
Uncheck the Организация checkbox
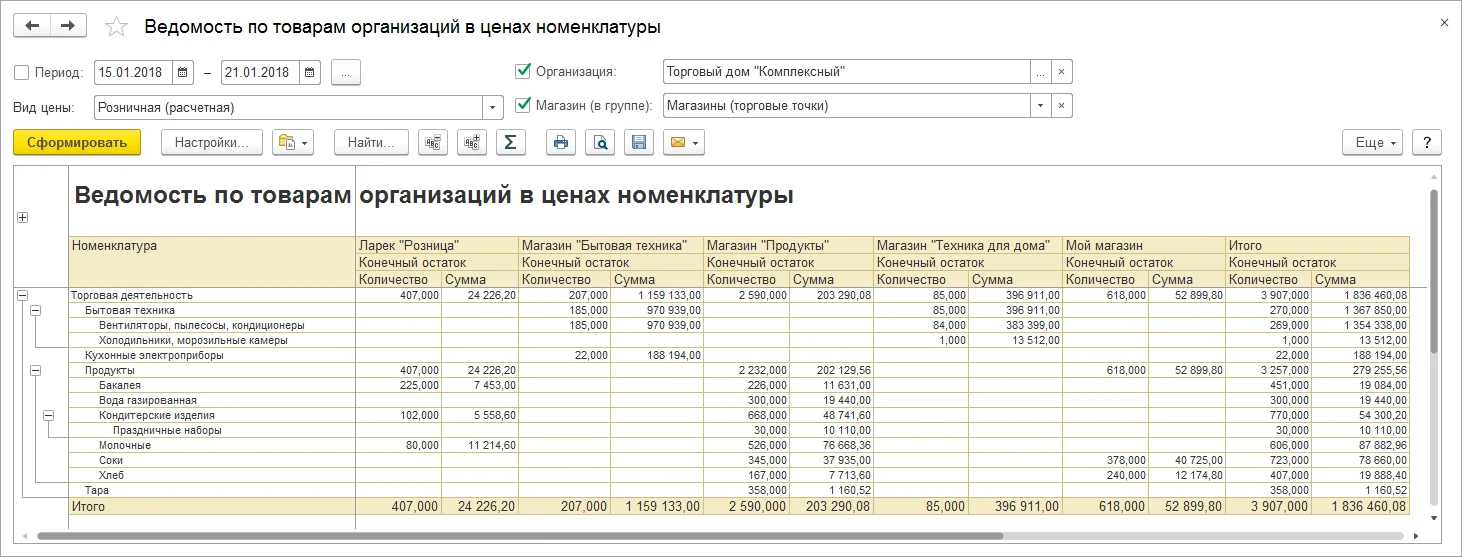pos(522,71)
